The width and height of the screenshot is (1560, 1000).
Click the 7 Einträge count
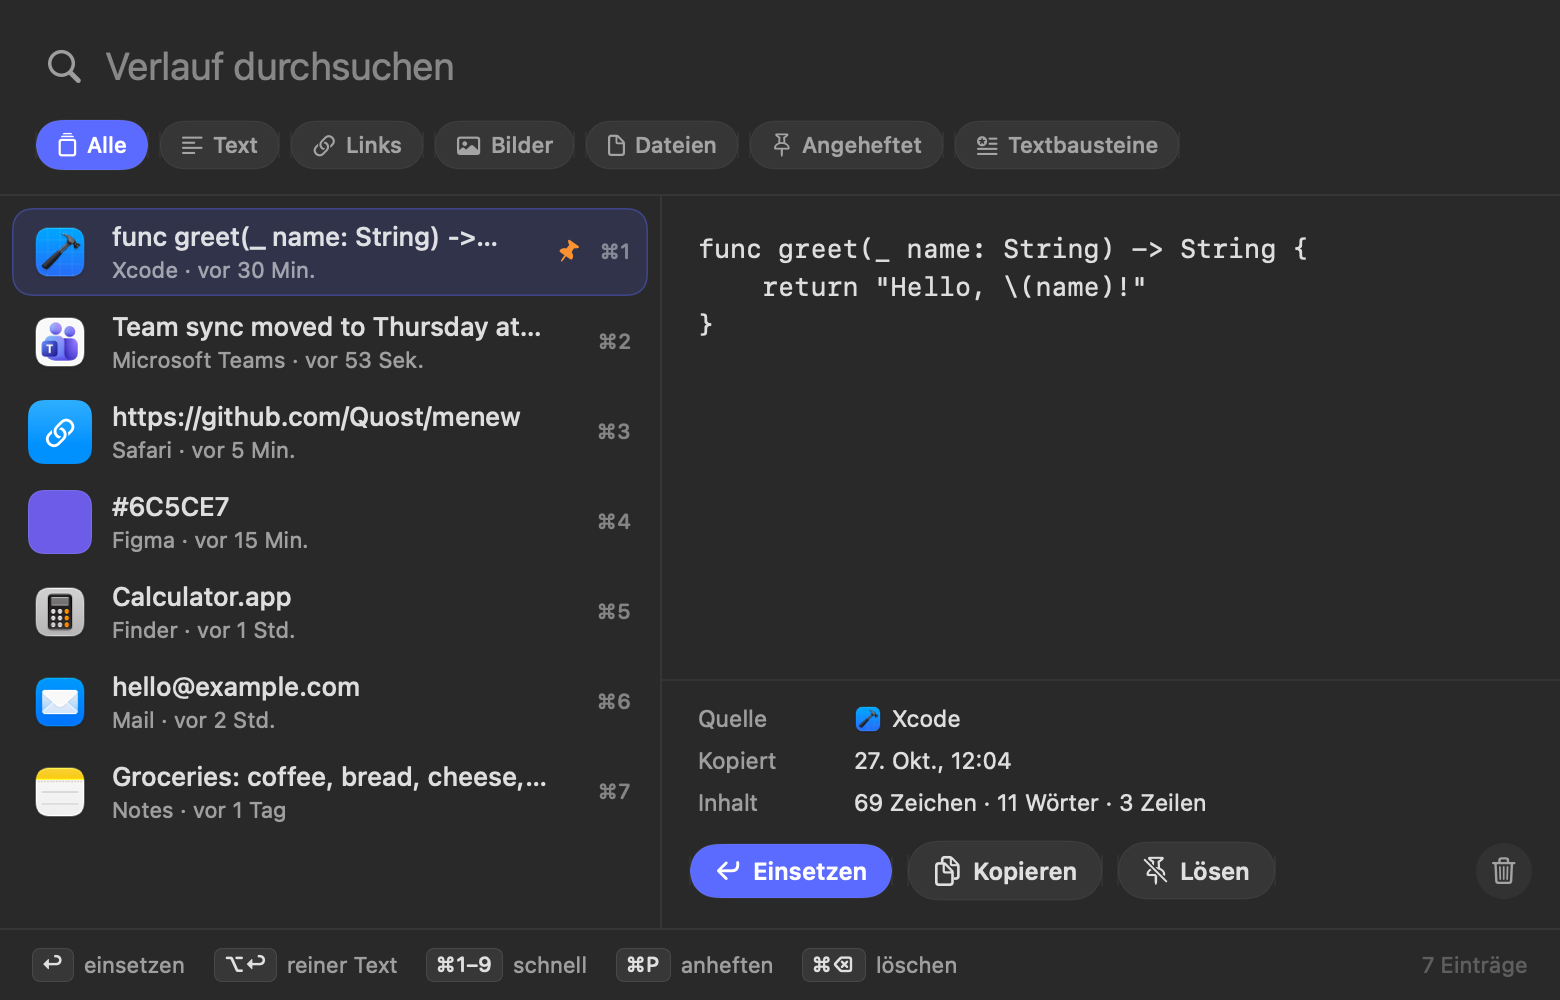point(1474,965)
